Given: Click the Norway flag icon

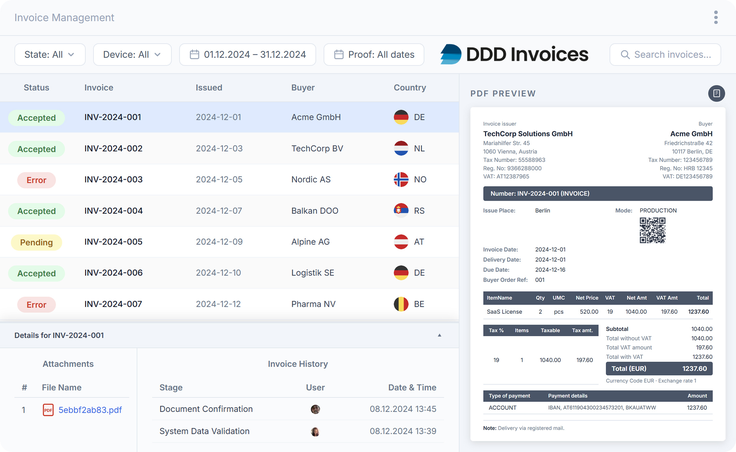Looking at the screenshot, I should tap(401, 179).
